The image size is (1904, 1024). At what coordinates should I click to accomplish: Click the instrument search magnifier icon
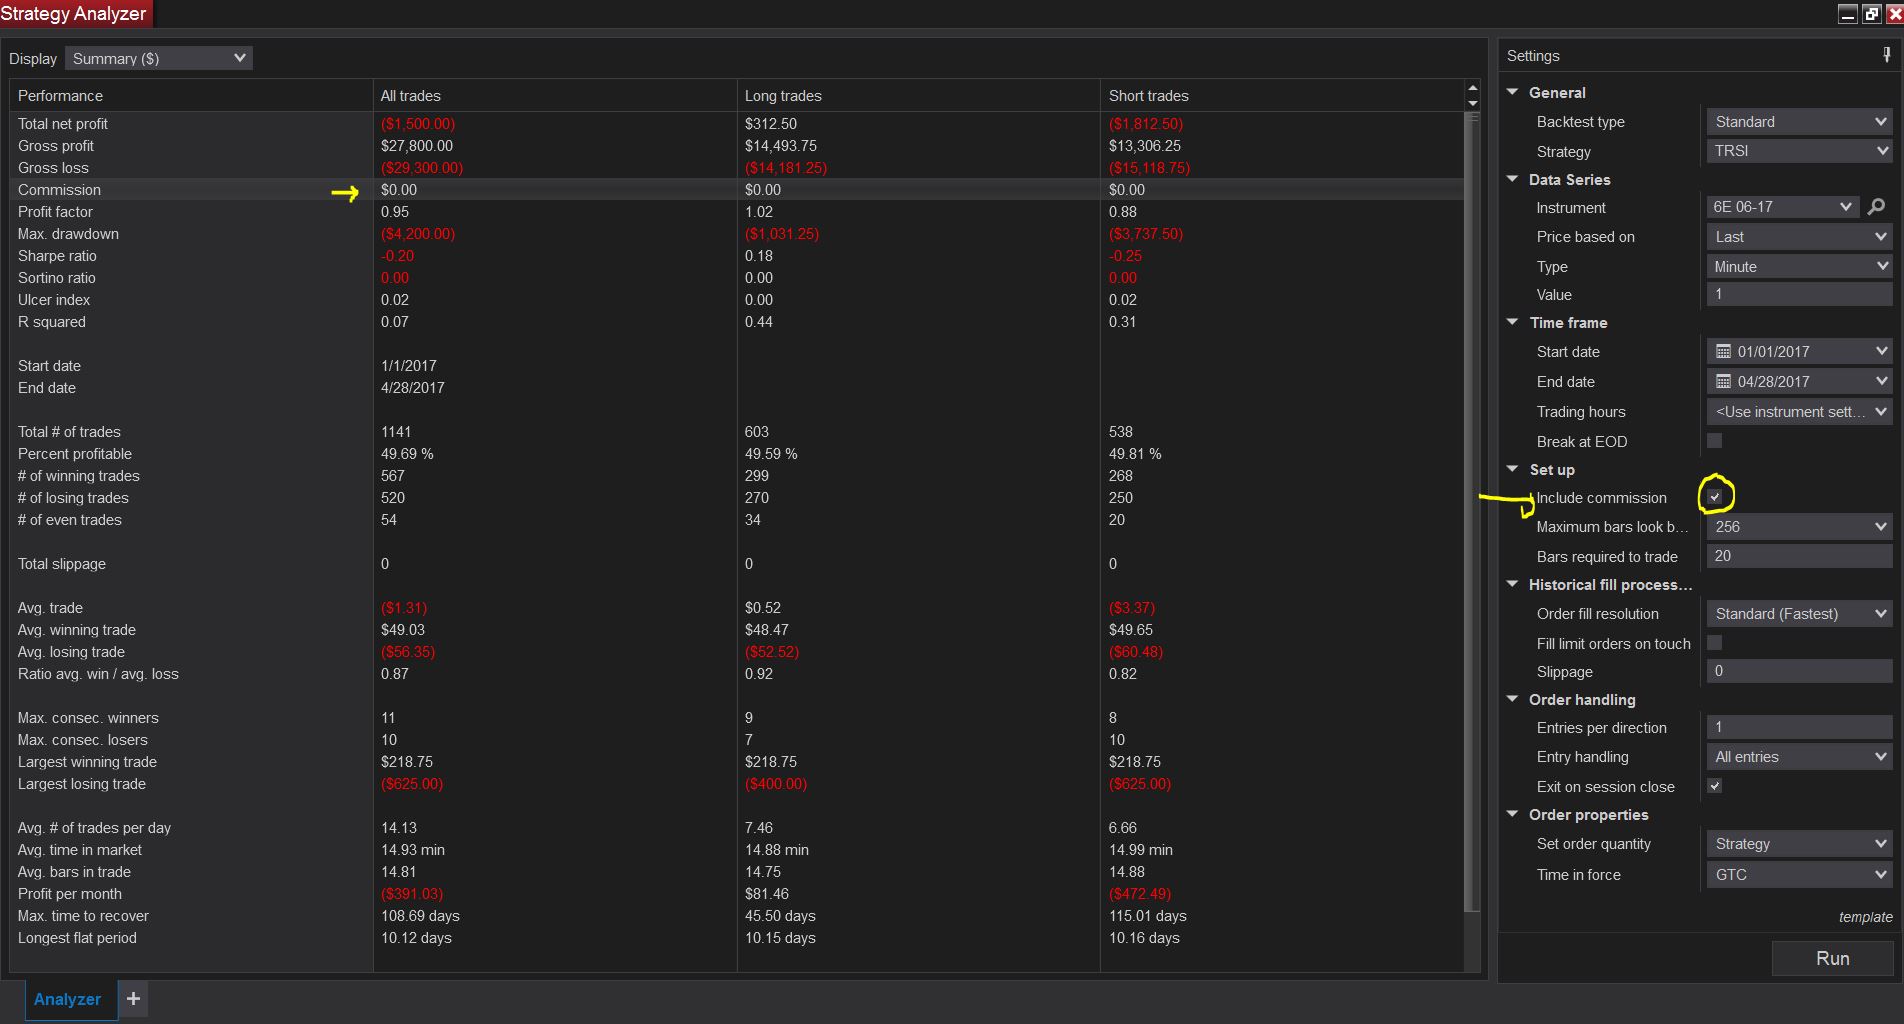[1876, 207]
